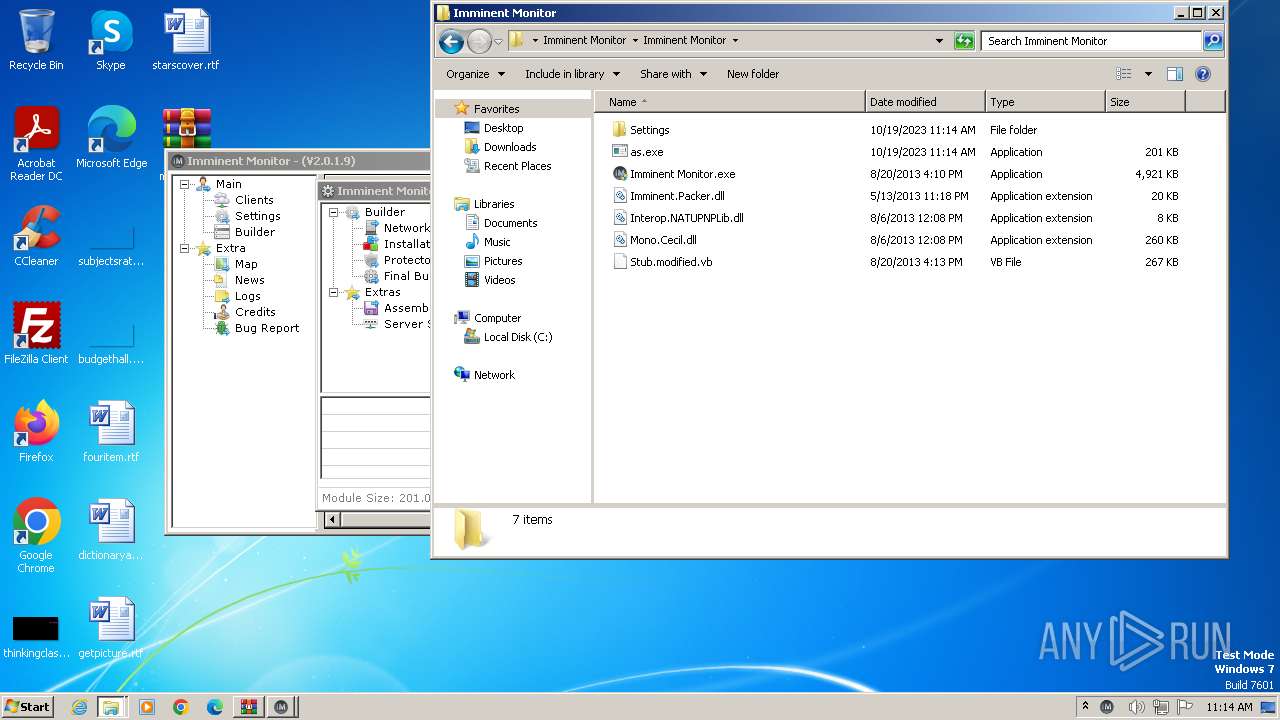Open Include in library dropdown
Screen dimensions: 1280x720
pyautogui.click(x=572, y=74)
